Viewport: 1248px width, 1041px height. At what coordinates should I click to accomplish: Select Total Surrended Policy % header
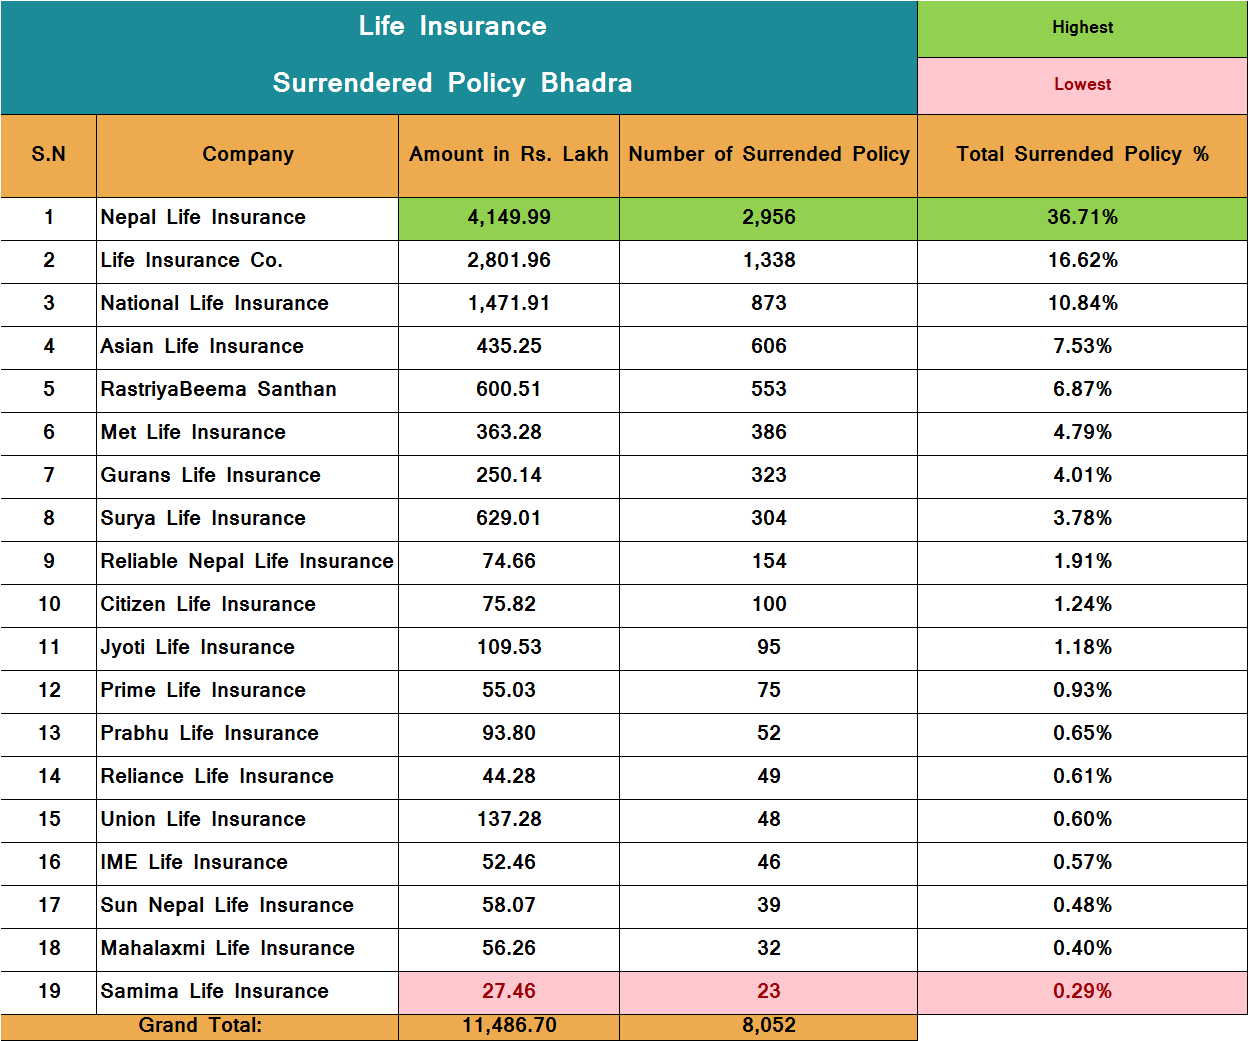click(1082, 155)
